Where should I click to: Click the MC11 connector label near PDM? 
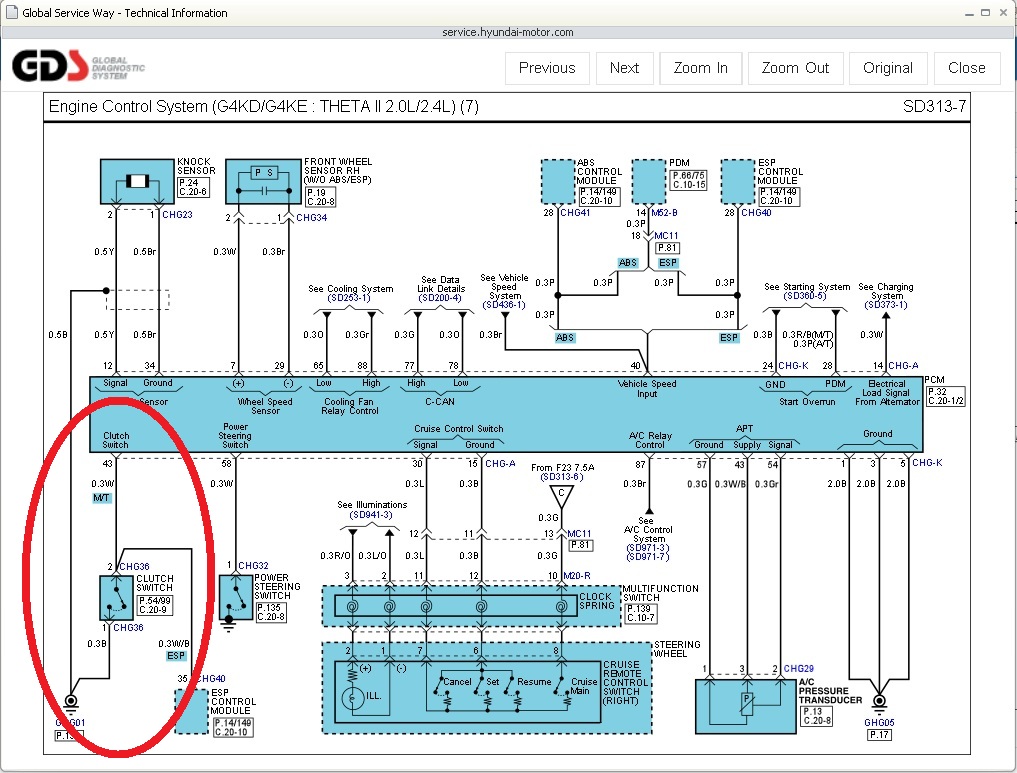(666, 236)
